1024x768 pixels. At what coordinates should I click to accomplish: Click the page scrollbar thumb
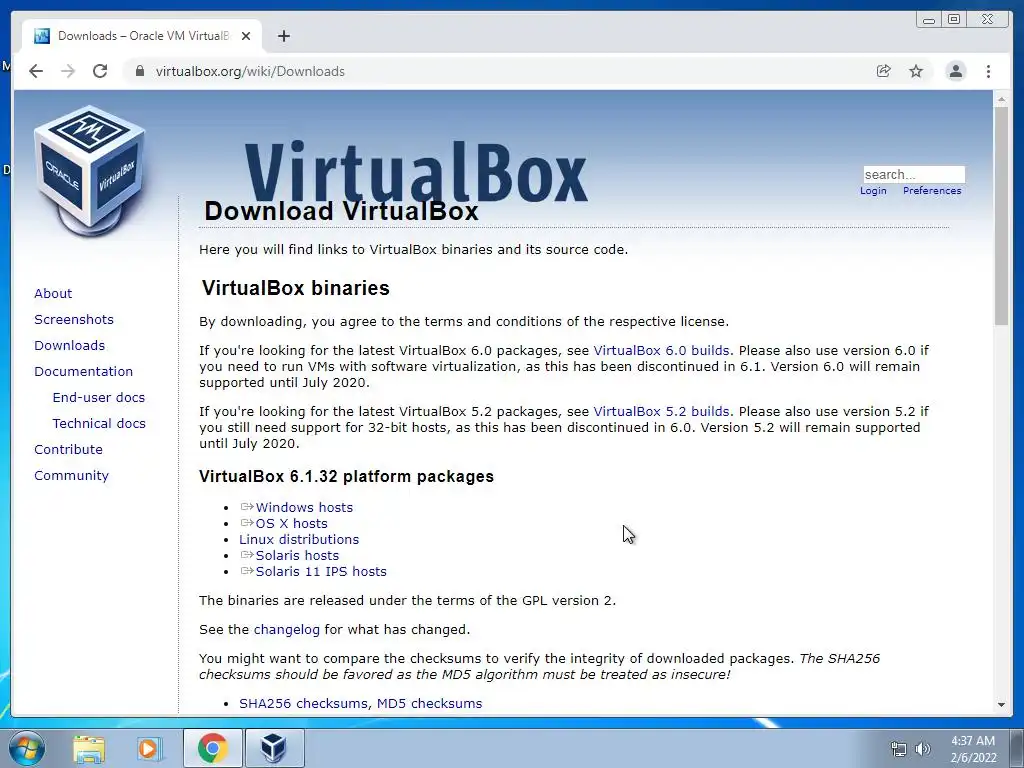[1001, 216]
